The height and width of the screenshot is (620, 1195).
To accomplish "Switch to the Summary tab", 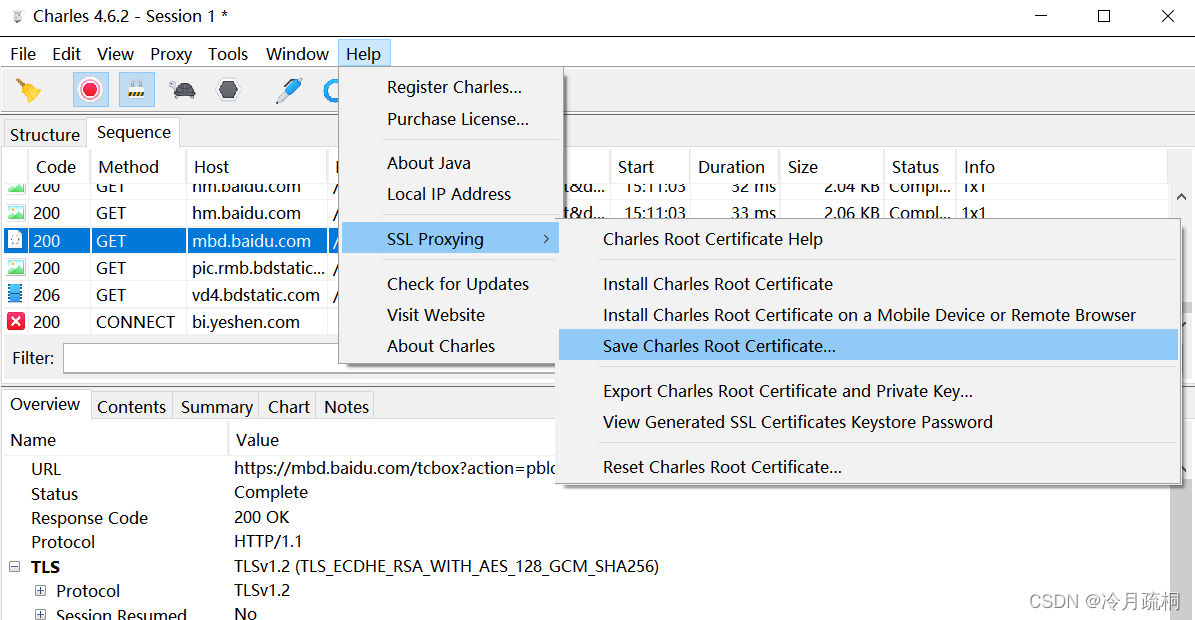I will (x=216, y=407).
